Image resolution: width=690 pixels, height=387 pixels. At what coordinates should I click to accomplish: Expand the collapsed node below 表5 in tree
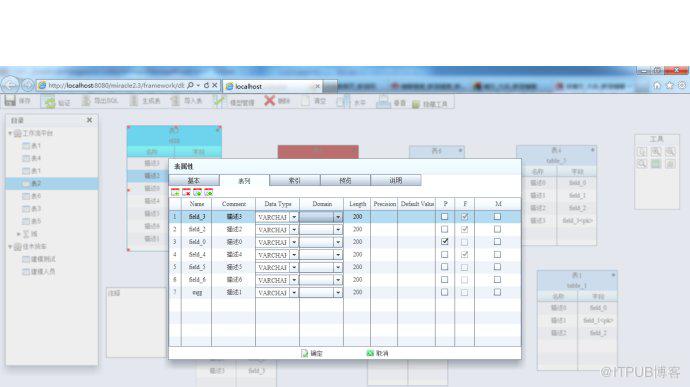coord(18,234)
